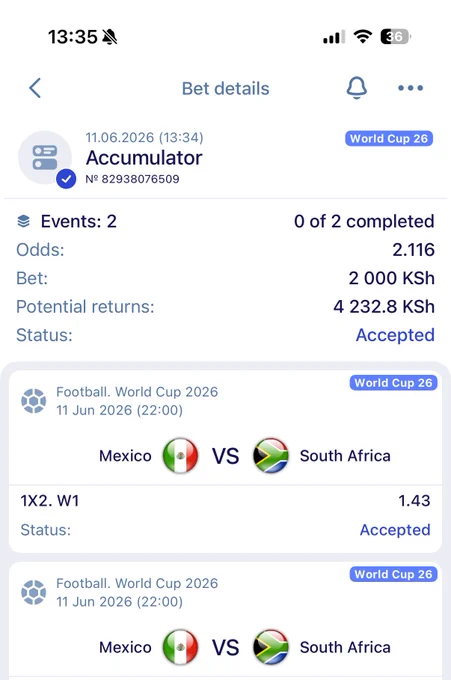Image resolution: width=451 pixels, height=680 pixels.
Task: Tap the Mexico flag in second match
Action: tap(180, 647)
